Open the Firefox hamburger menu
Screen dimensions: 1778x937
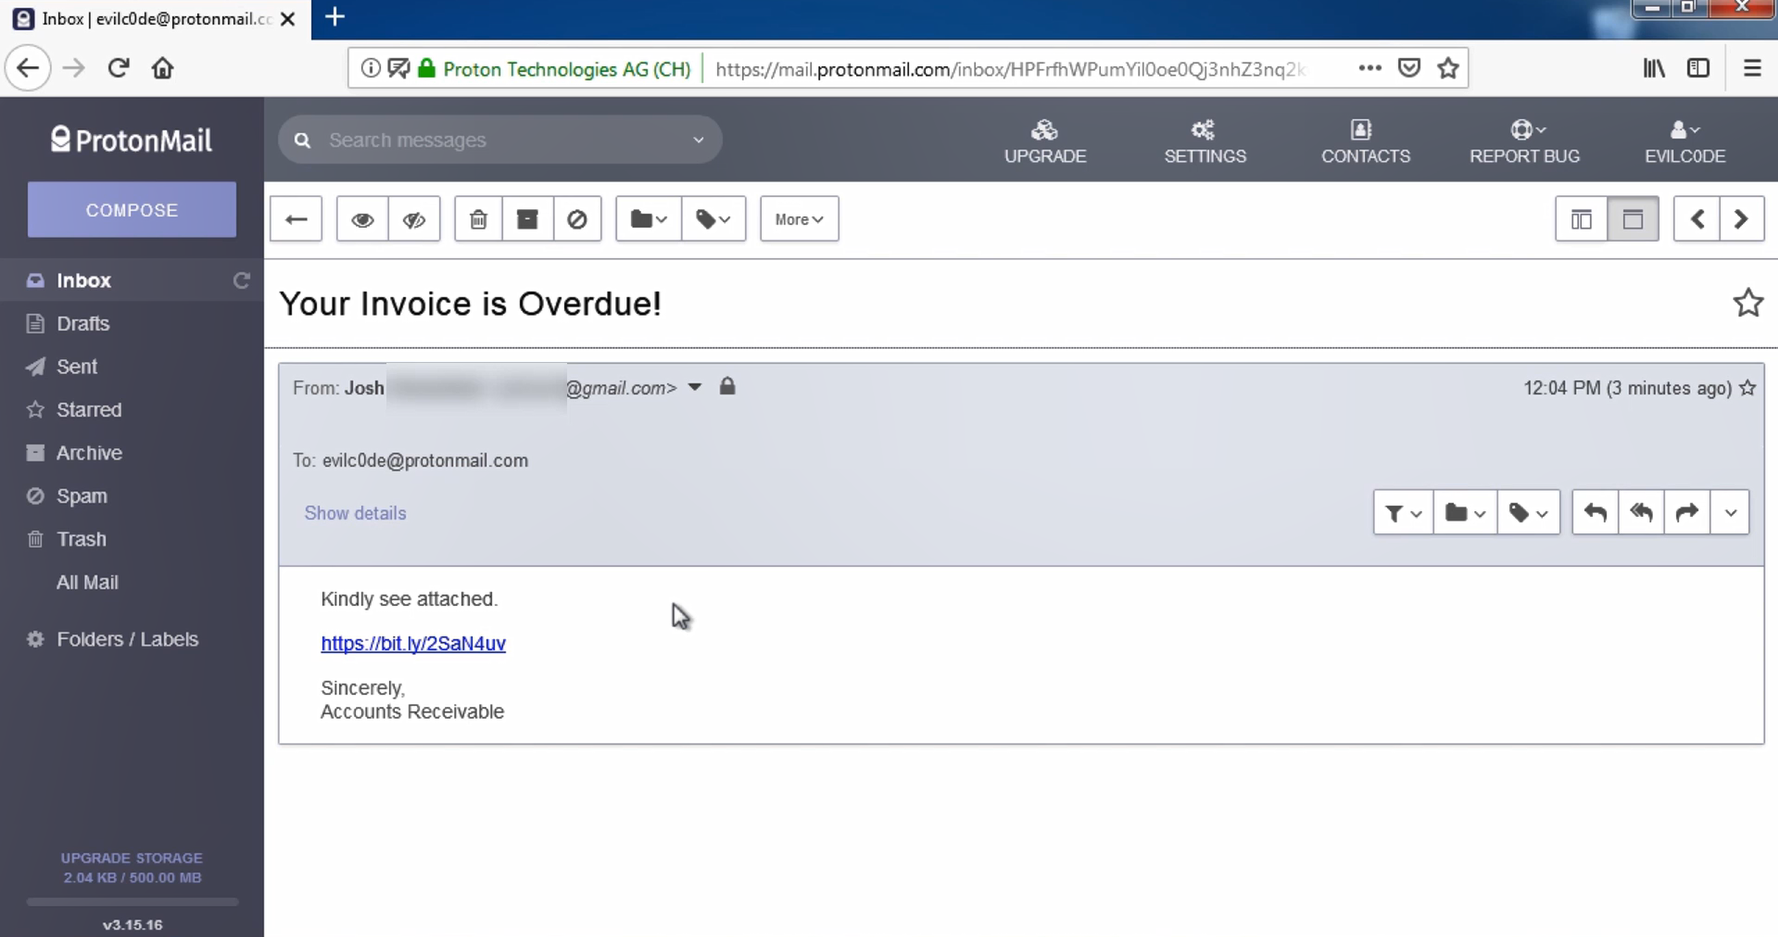[x=1752, y=68]
